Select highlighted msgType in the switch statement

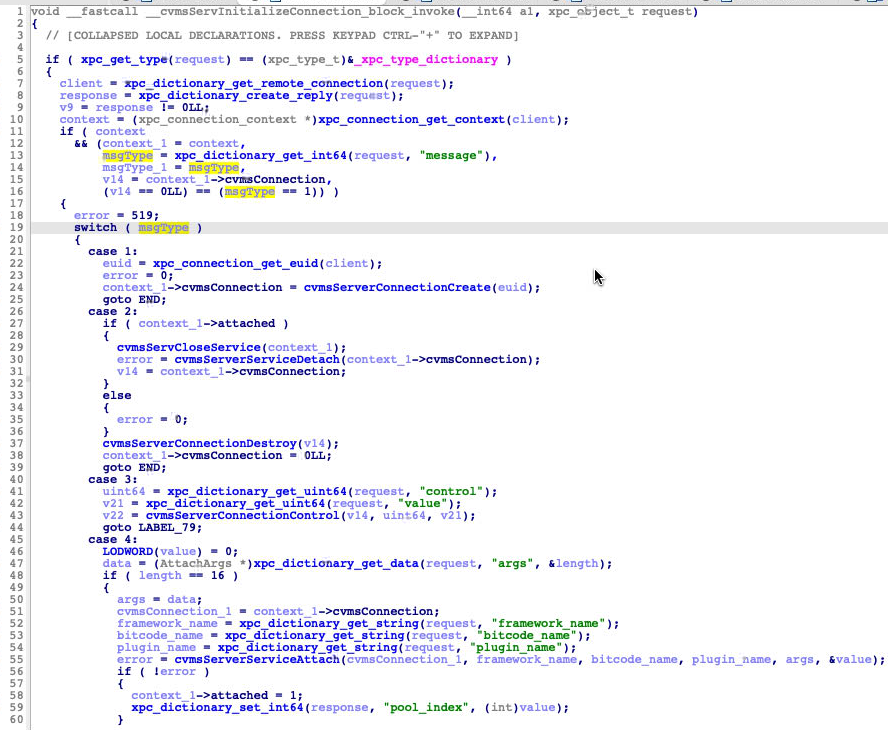[162, 227]
